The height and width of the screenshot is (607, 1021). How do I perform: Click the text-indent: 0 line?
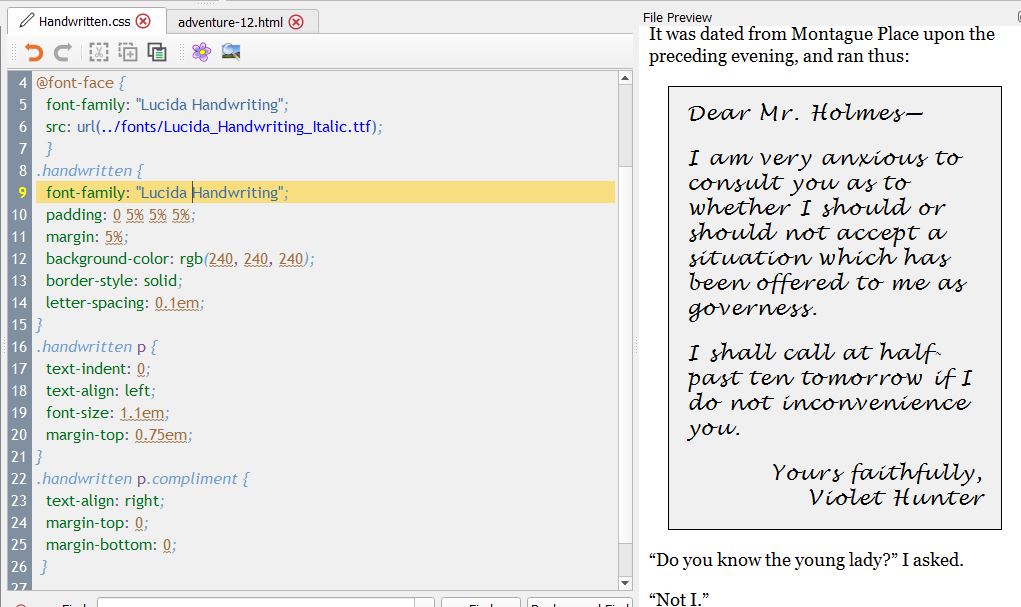[x=98, y=369]
